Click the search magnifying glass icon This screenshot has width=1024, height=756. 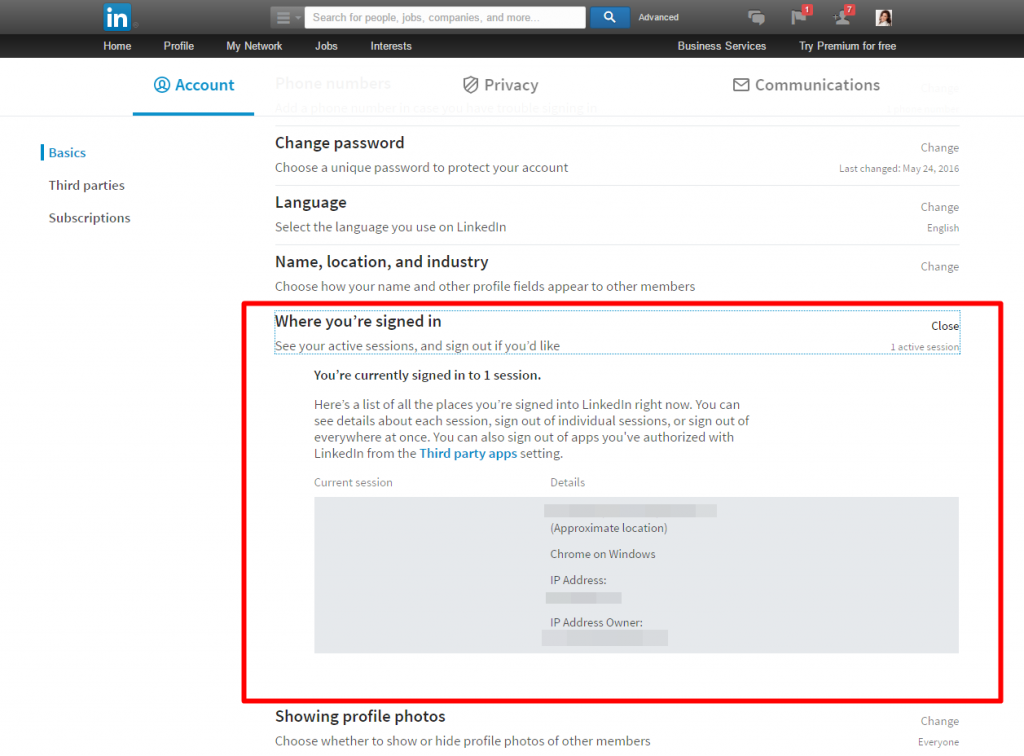609,17
